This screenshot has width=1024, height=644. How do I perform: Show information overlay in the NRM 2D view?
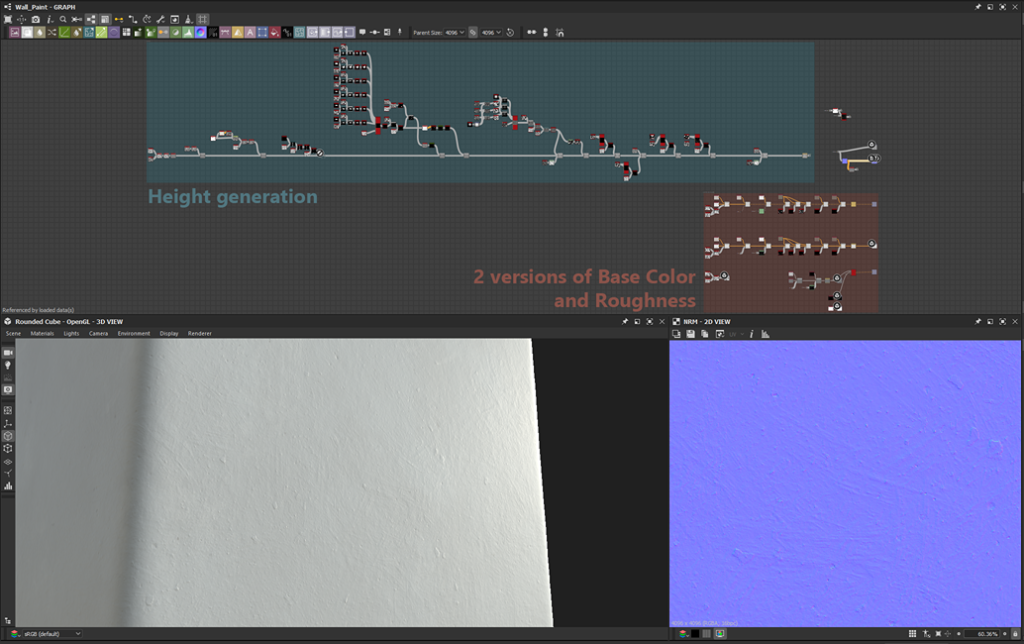(x=752, y=335)
